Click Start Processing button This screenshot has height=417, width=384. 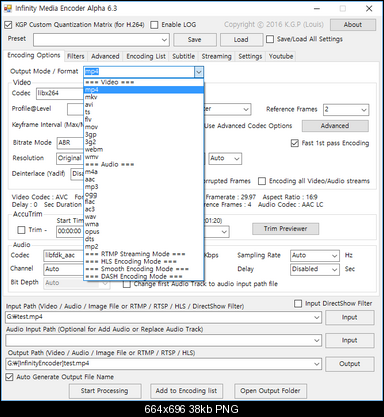point(105,391)
